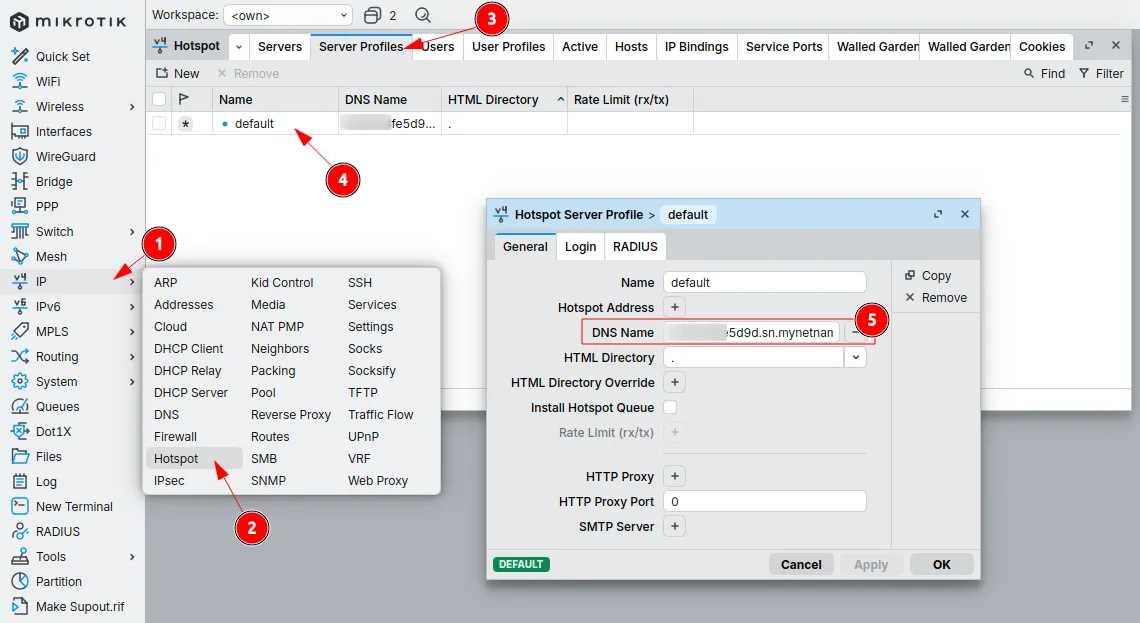Add an HTML Directory Override value
The width and height of the screenshot is (1140, 623).
pos(675,382)
